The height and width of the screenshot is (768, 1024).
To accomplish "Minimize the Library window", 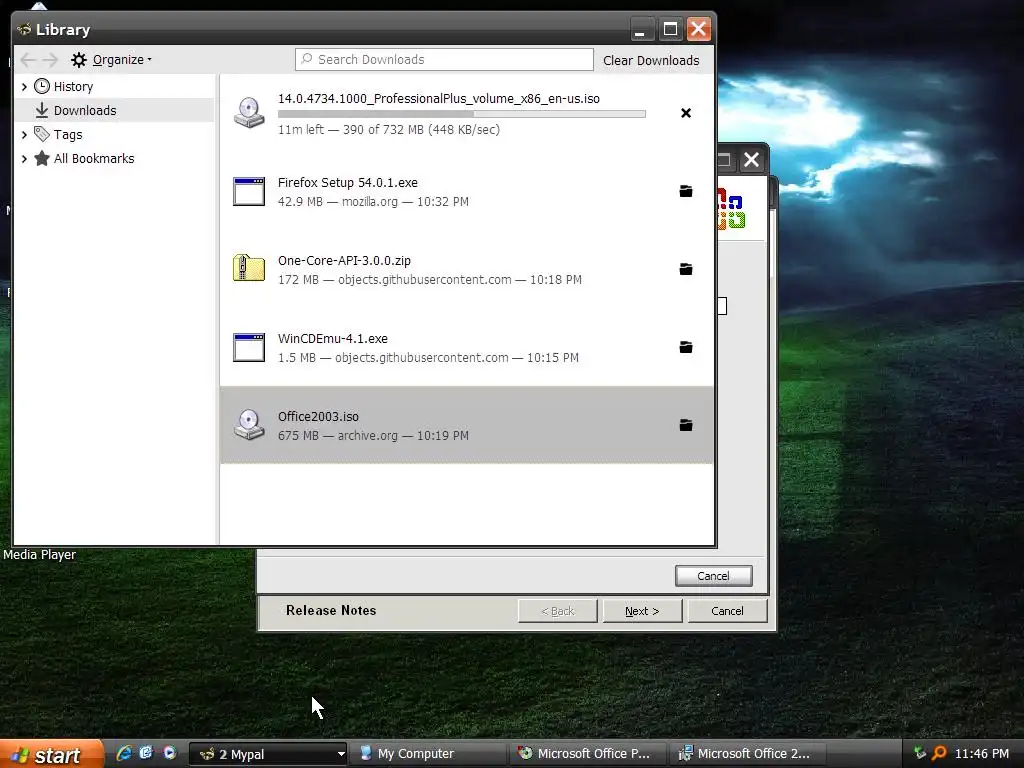I will (x=641, y=29).
